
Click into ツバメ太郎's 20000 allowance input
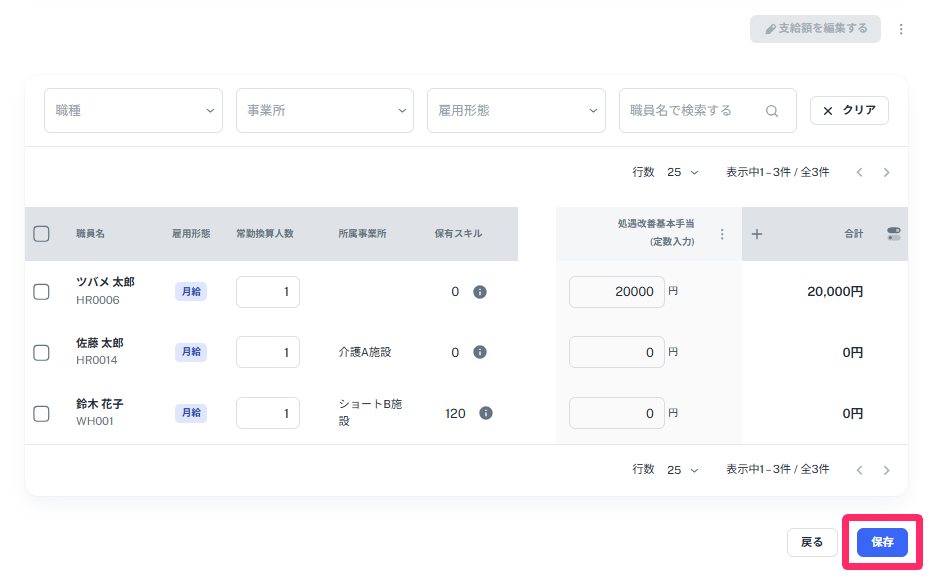(x=616, y=291)
